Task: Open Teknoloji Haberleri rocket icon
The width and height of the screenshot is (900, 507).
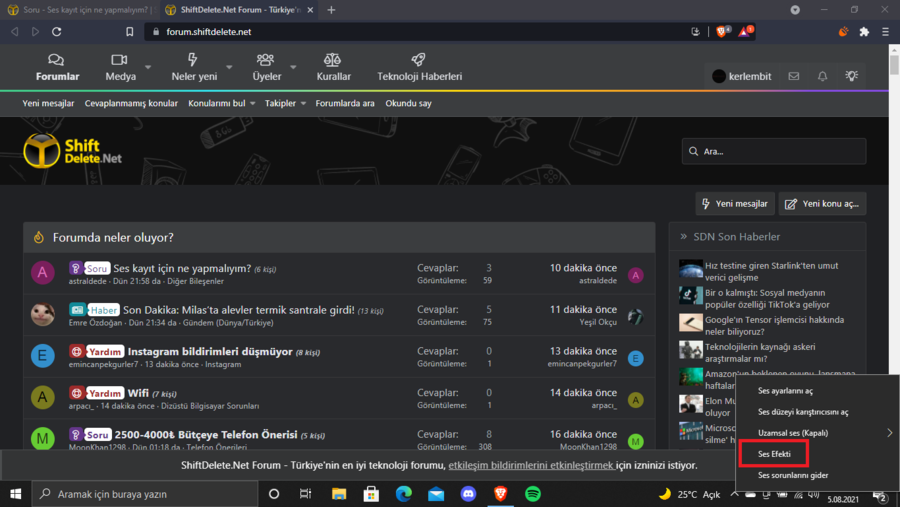Action: tap(419, 61)
